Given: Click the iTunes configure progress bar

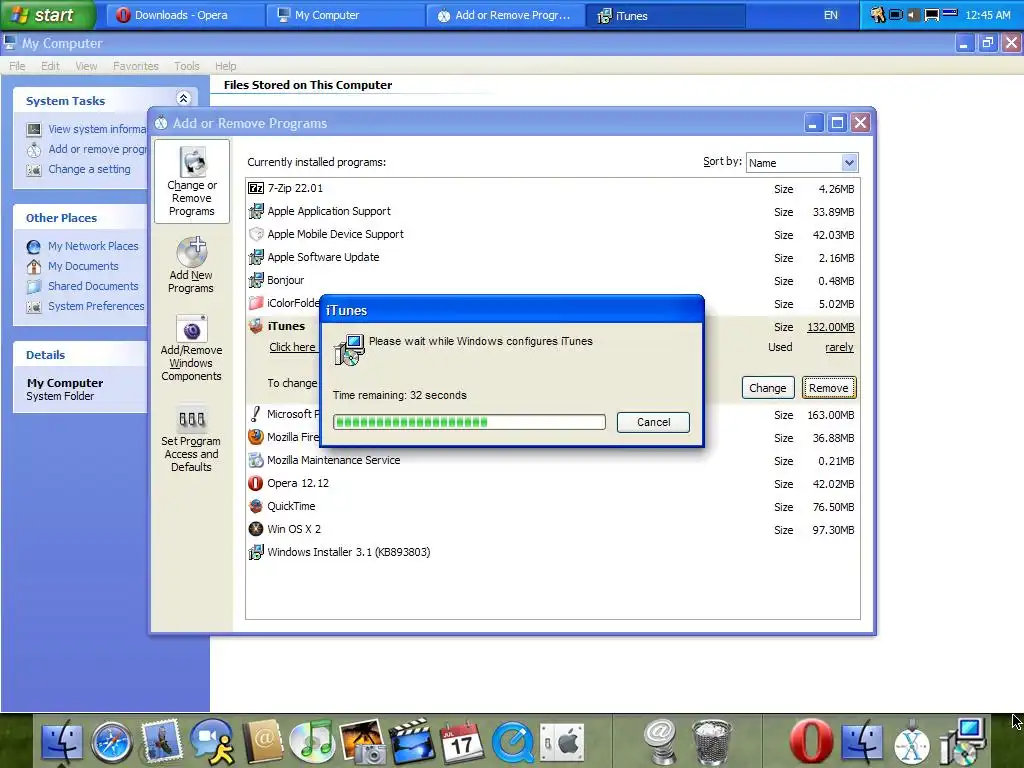Looking at the screenshot, I should tap(469, 422).
